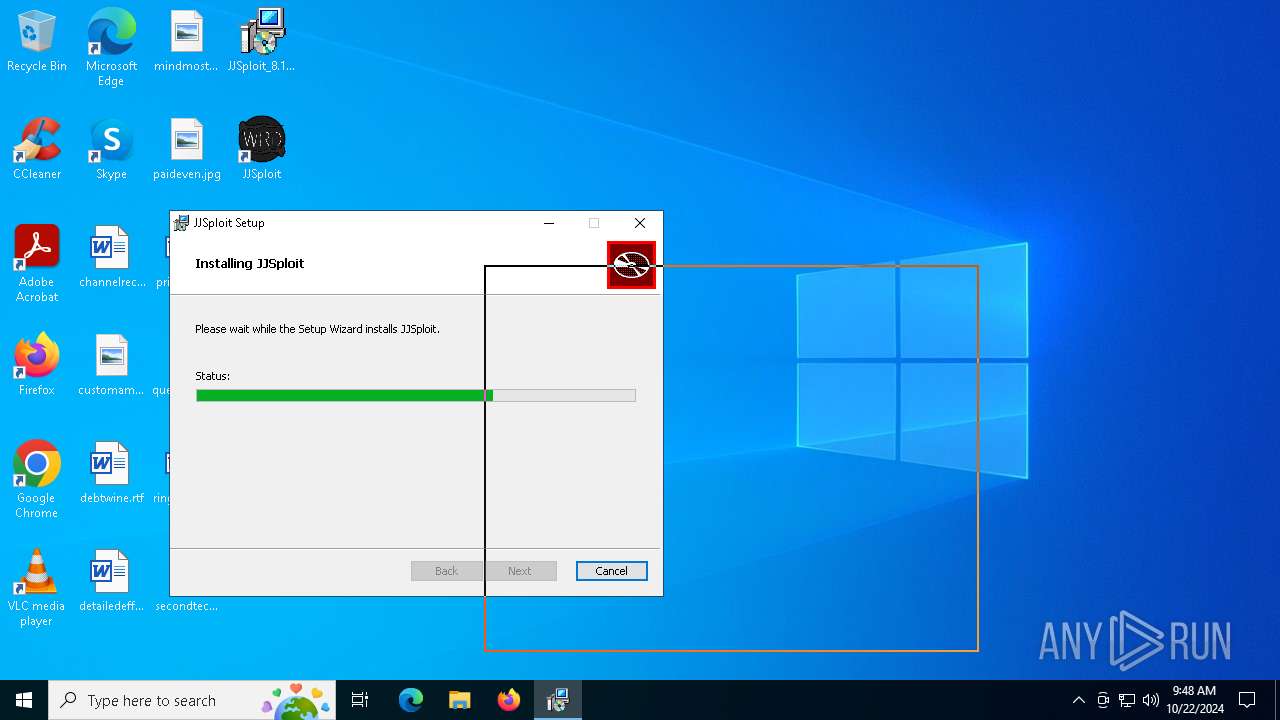This screenshot has height=720, width=1280.
Task: Open Edge from the taskbar
Action: [x=411, y=700]
